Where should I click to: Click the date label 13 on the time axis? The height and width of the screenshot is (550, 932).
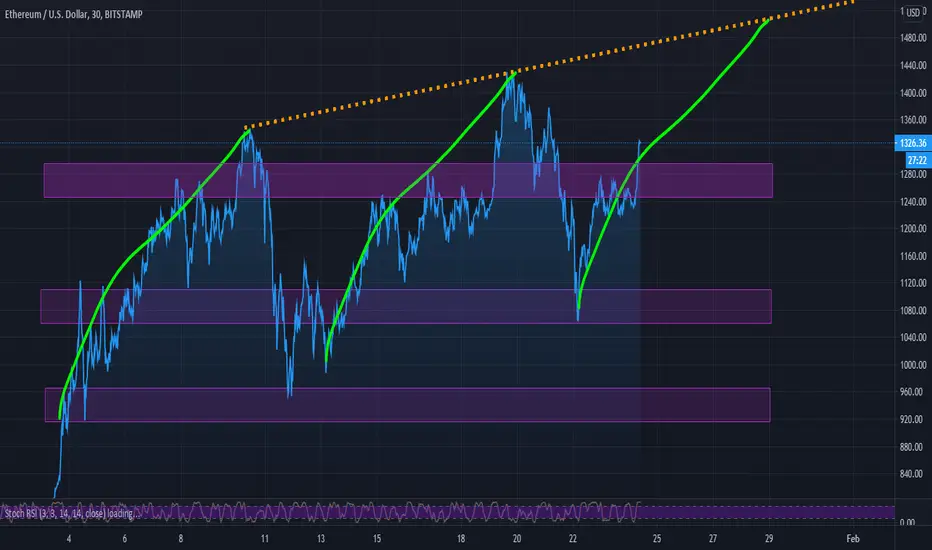pyautogui.click(x=321, y=539)
